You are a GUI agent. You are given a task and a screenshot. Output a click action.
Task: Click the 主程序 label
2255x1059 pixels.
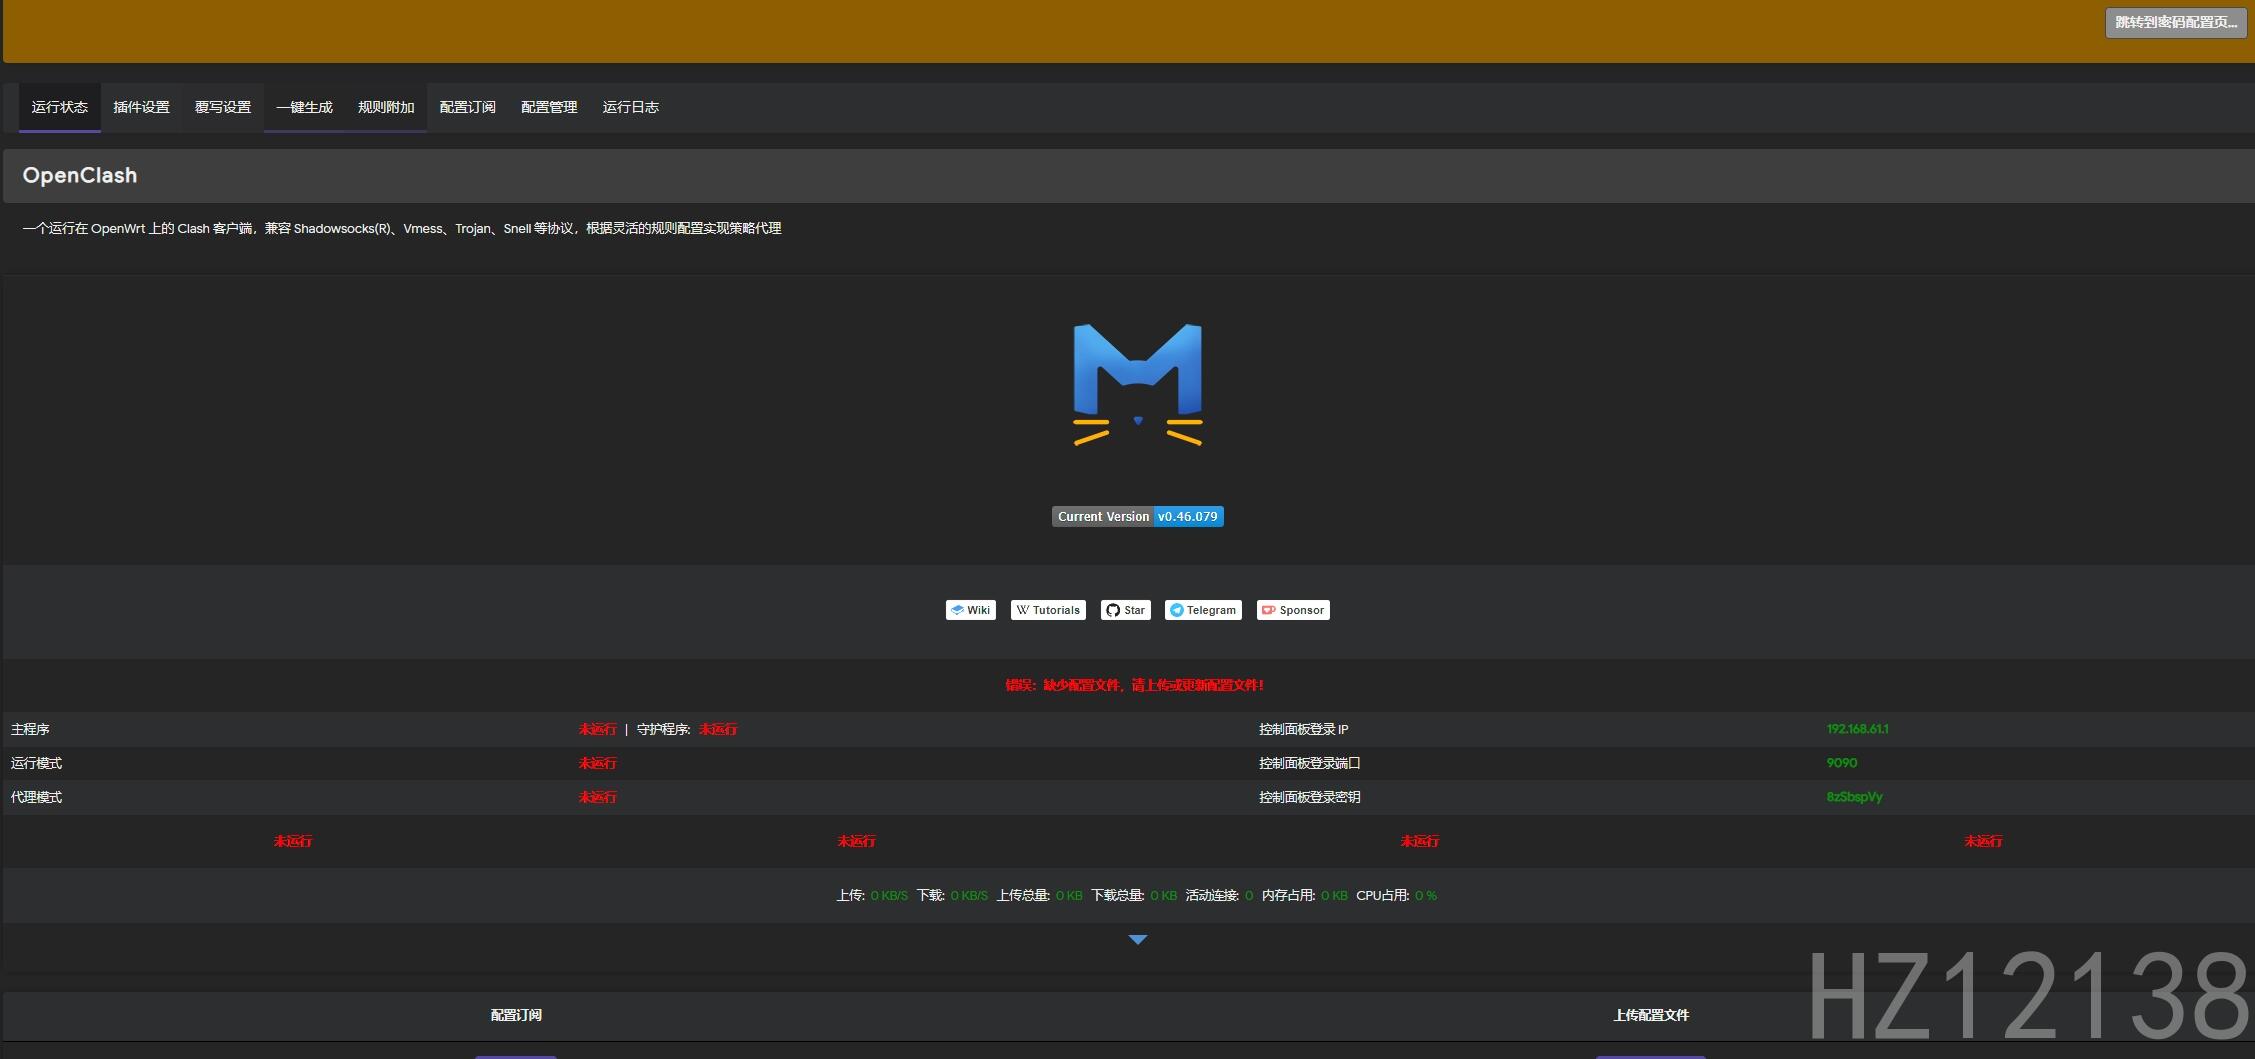coord(30,729)
